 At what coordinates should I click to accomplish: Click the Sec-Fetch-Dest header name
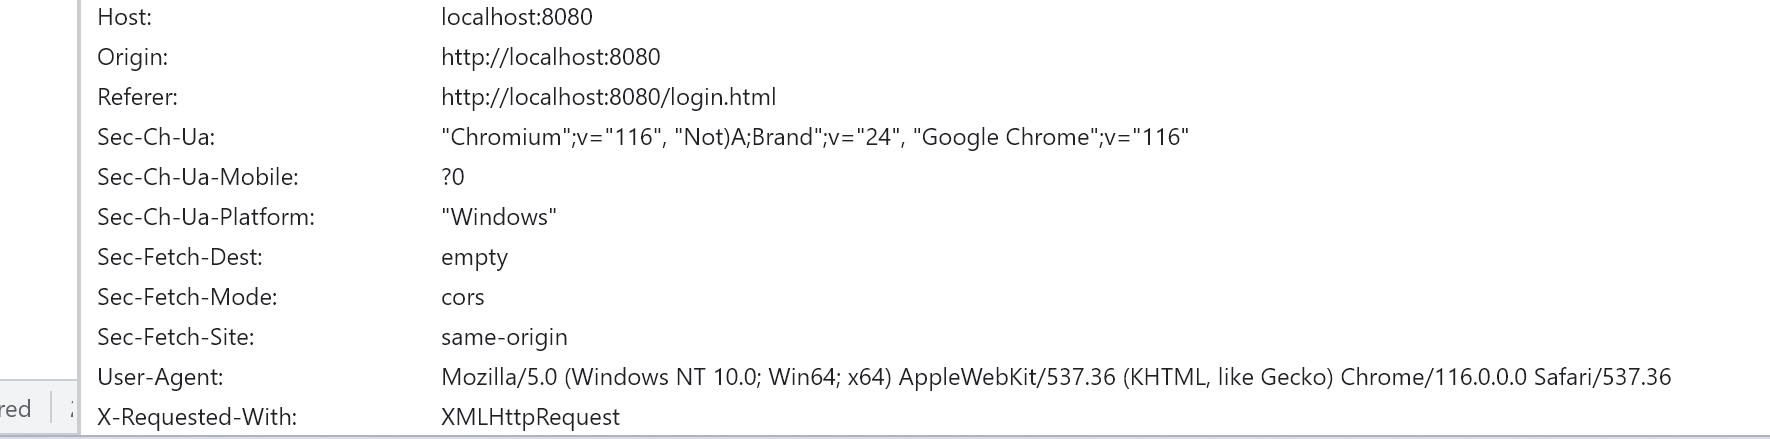179,257
